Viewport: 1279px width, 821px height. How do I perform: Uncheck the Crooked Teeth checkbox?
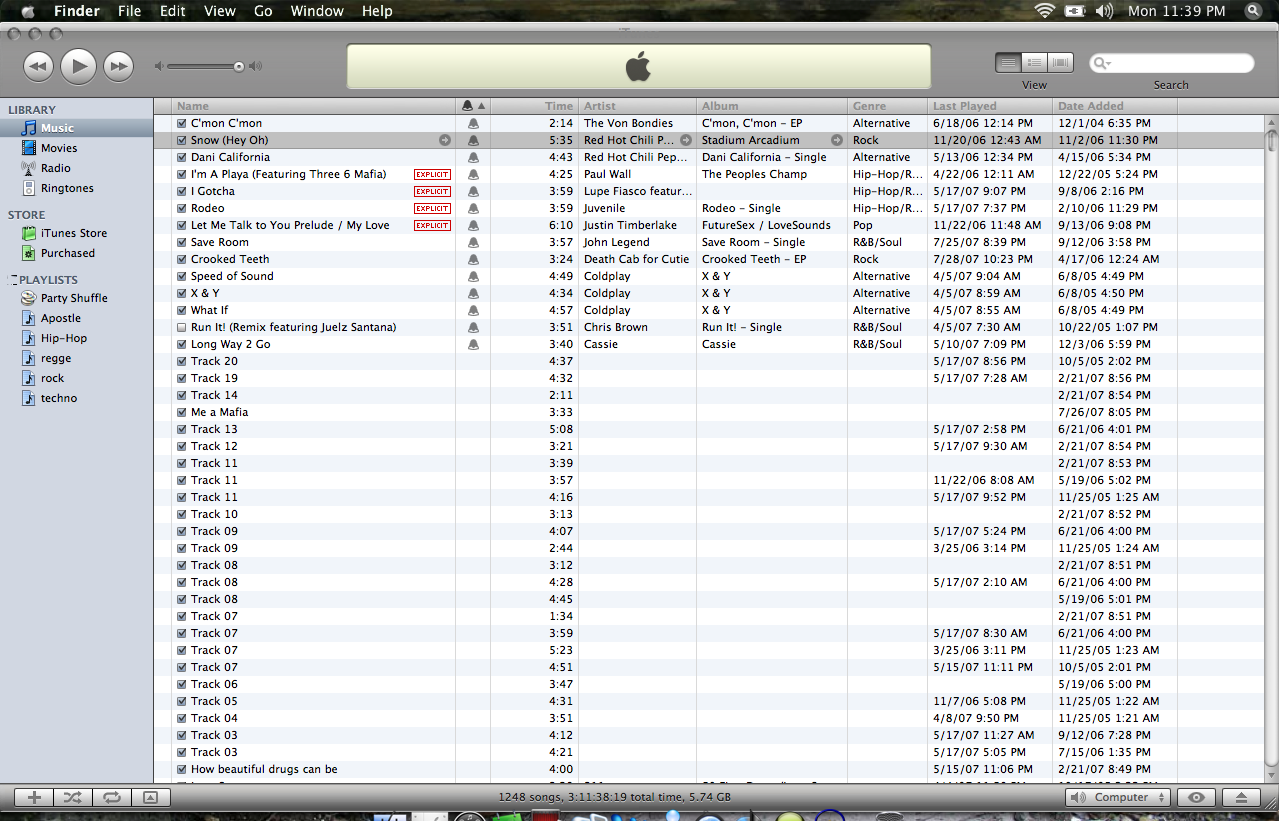(181, 259)
